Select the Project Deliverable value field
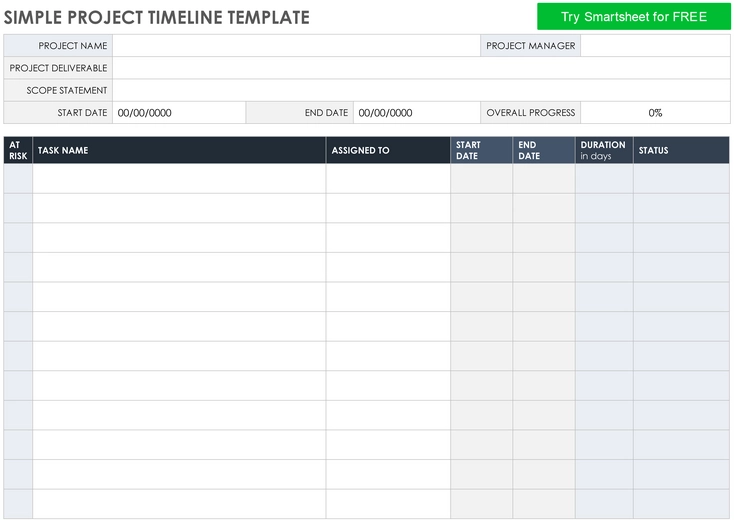Screen dimensions: 734x521 pyautogui.click(x=421, y=68)
